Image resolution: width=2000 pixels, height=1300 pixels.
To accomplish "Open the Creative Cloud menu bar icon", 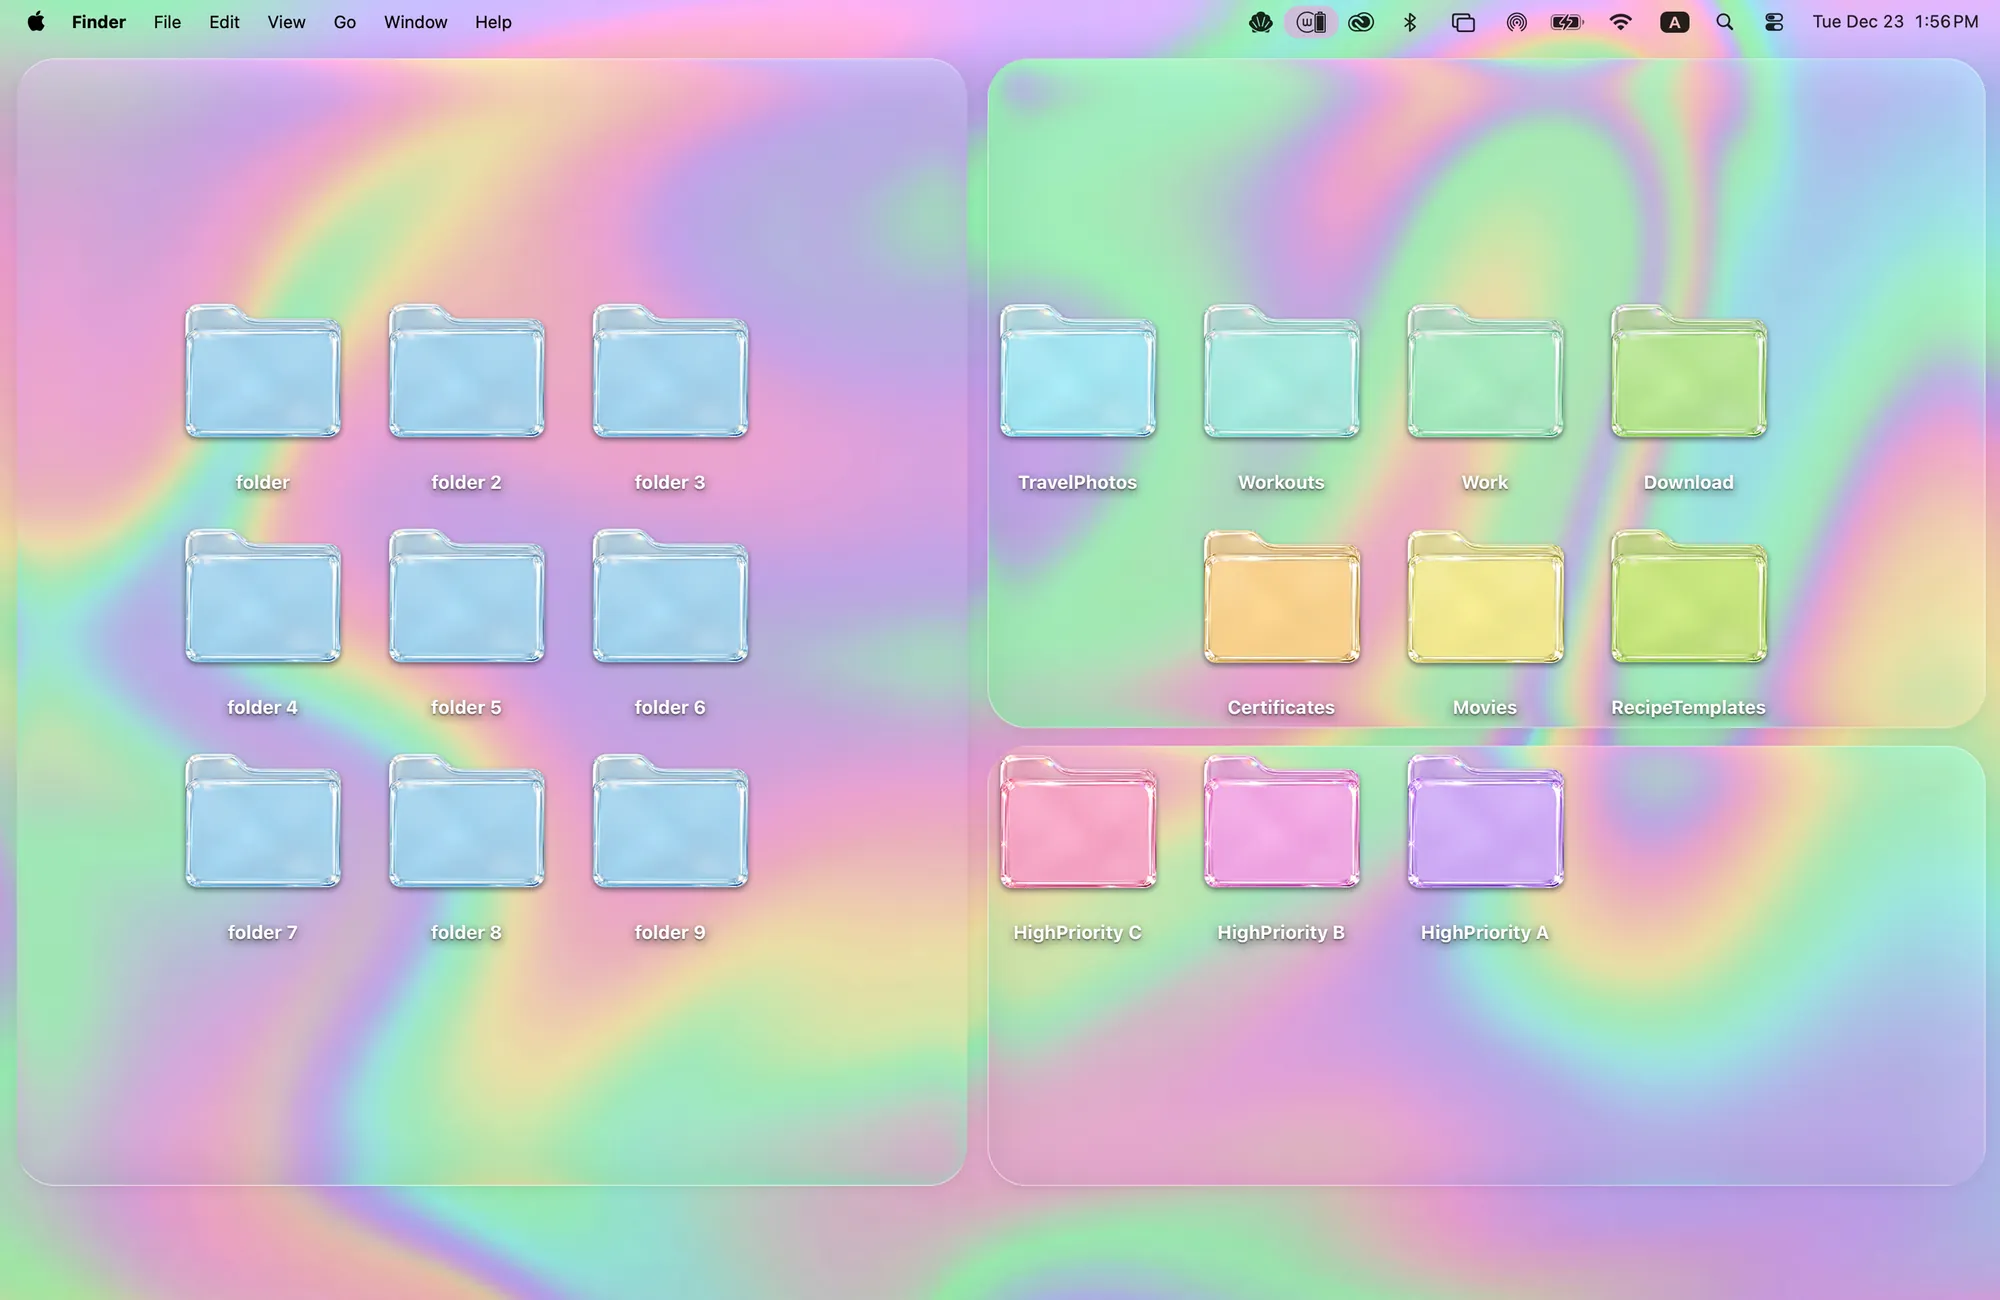I will pyautogui.click(x=1361, y=22).
